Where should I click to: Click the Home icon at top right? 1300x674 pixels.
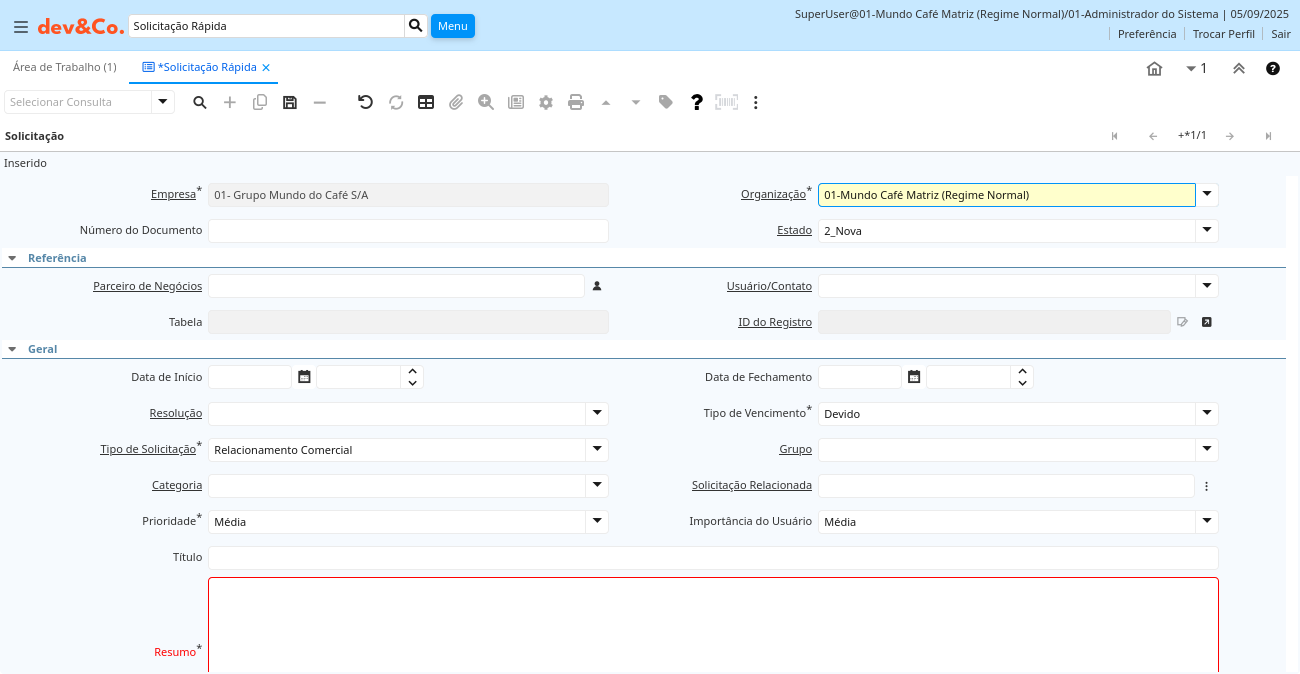(x=1154, y=68)
